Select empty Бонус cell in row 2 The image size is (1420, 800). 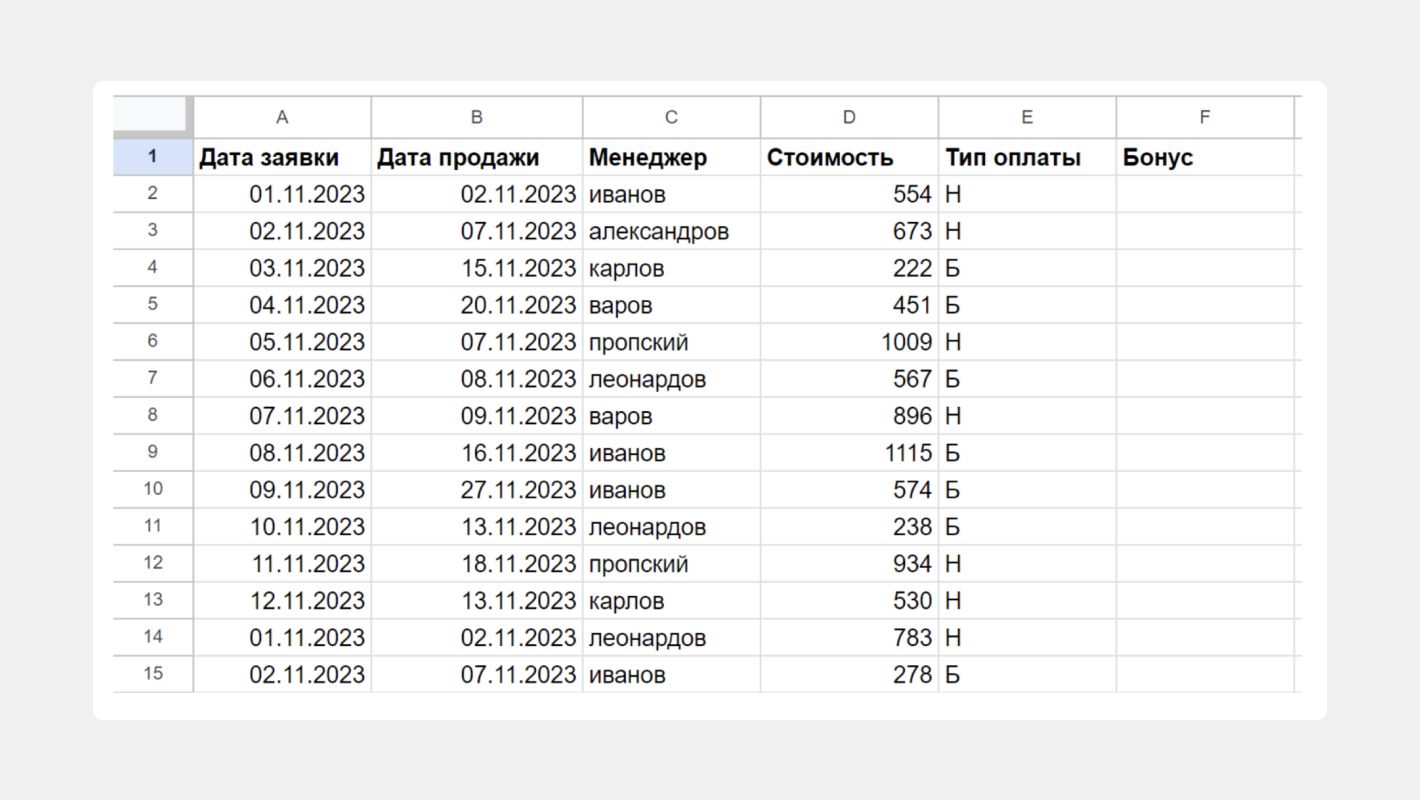1205,194
